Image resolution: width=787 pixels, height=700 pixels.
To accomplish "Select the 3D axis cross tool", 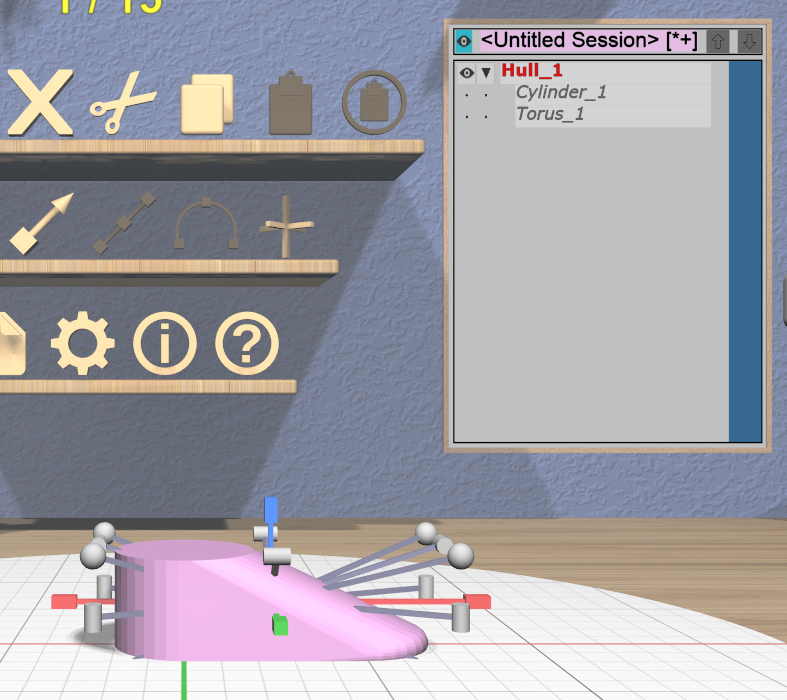I will pyautogui.click(x=286, y=226).
